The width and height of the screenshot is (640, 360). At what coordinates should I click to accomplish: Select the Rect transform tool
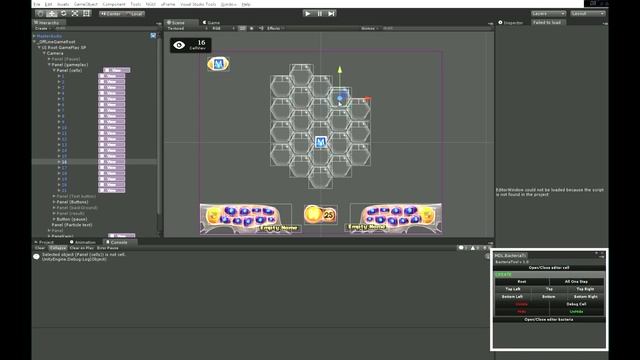pos(87,13)
